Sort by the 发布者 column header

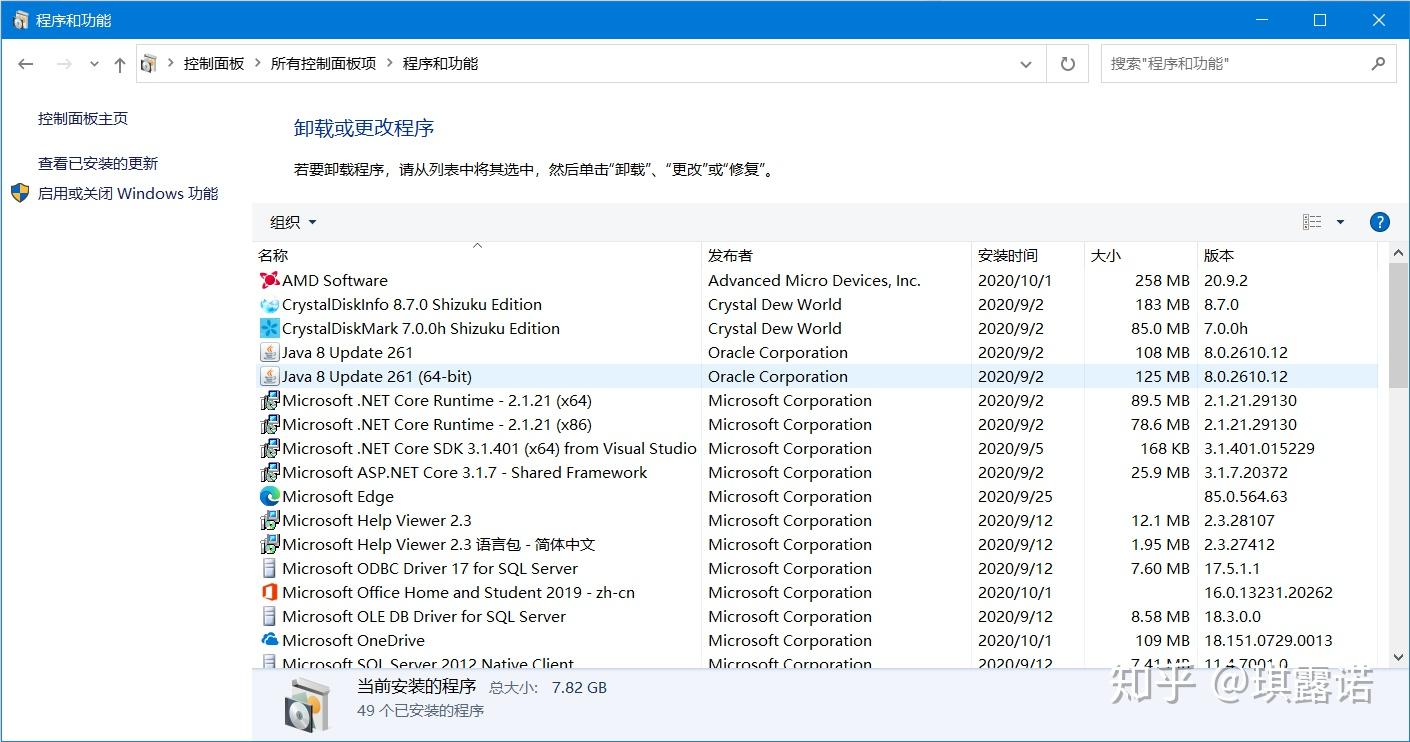[836, 256]
